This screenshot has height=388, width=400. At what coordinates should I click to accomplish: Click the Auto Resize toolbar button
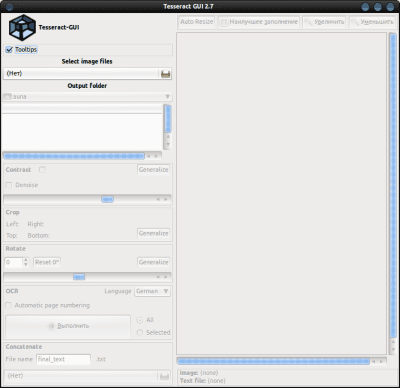tap(196, 22)
